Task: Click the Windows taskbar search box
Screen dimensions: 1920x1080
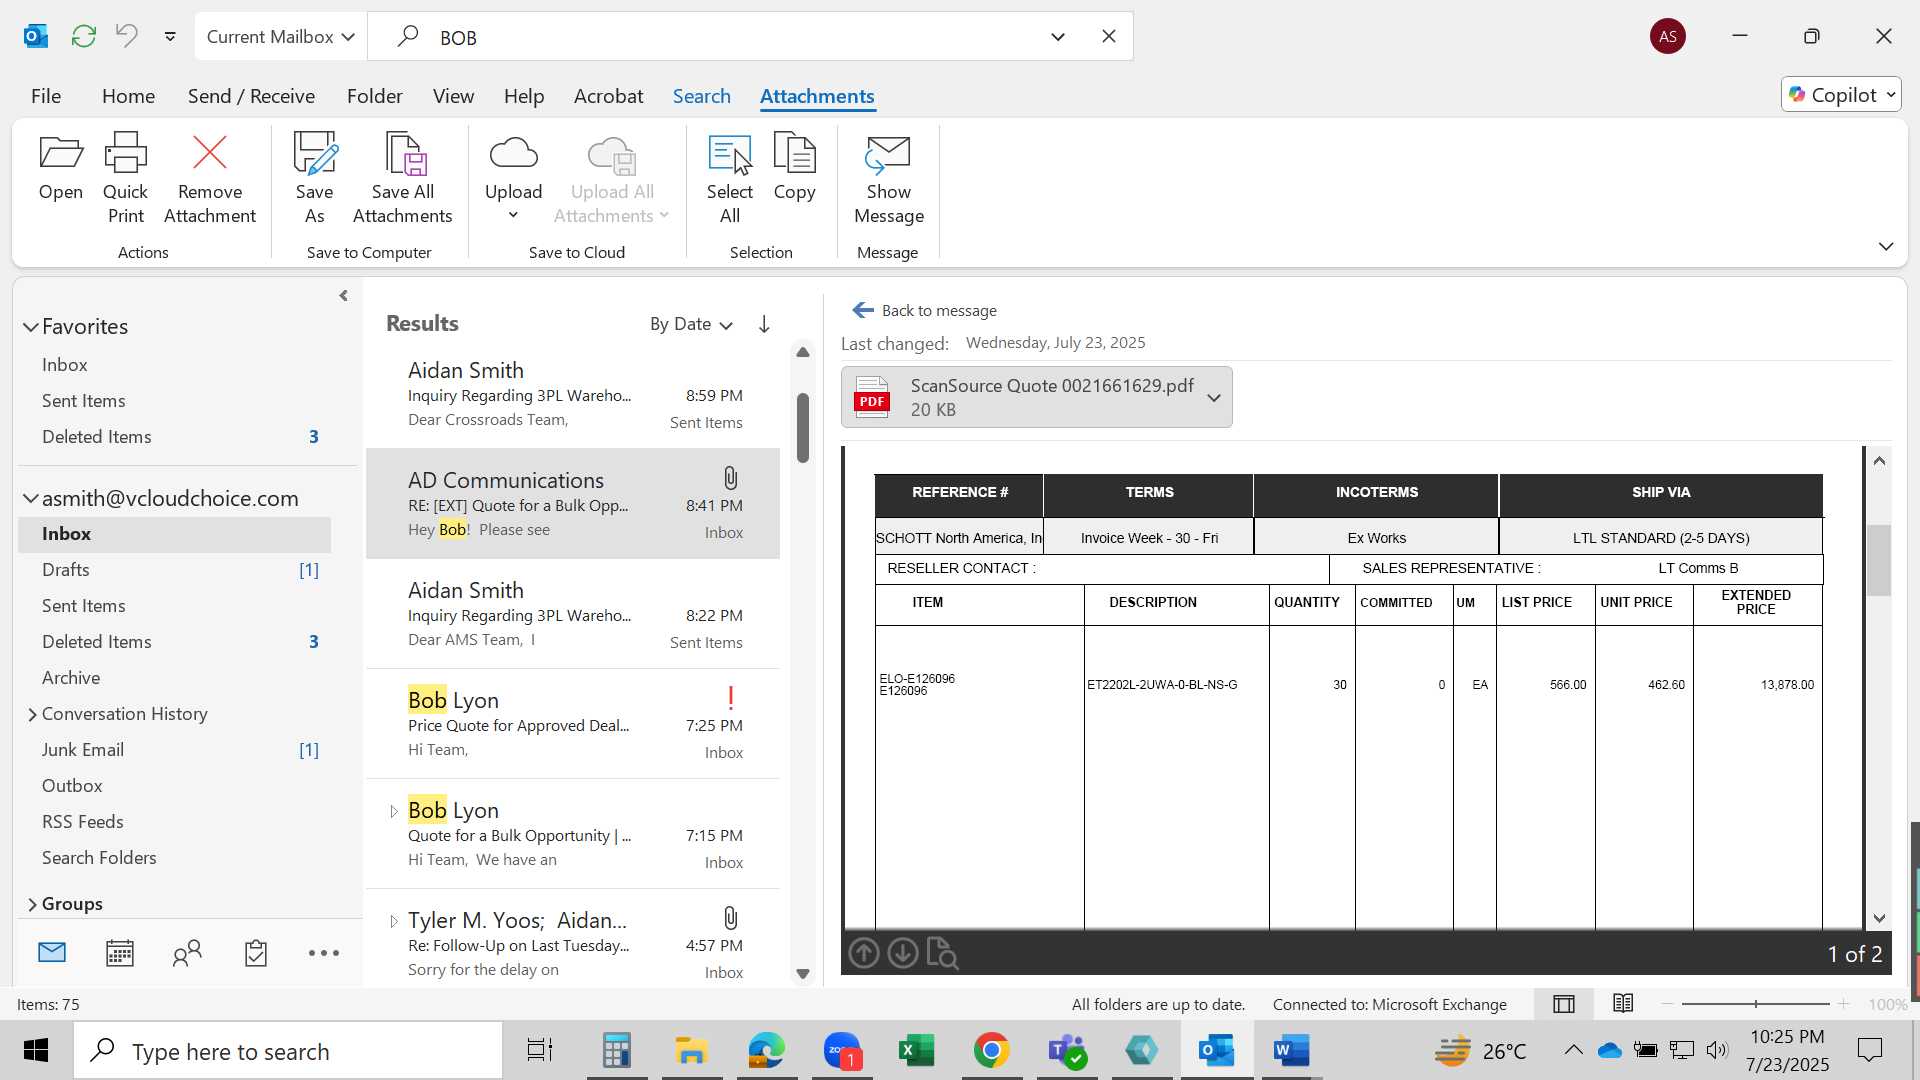Action: click(288, 1051)
